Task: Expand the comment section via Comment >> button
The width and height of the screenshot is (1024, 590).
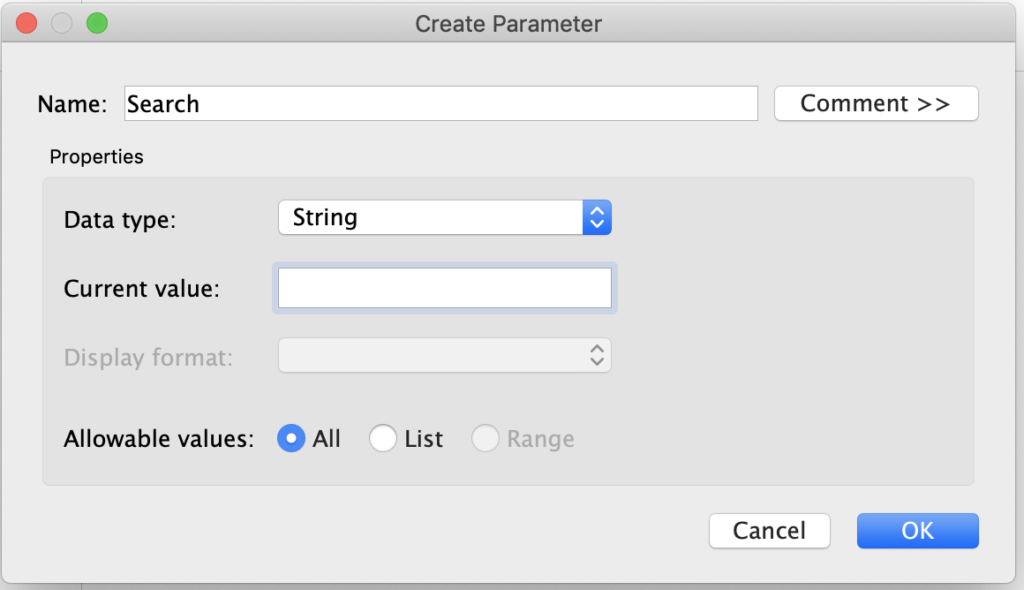Action: (x=876, y=103)
